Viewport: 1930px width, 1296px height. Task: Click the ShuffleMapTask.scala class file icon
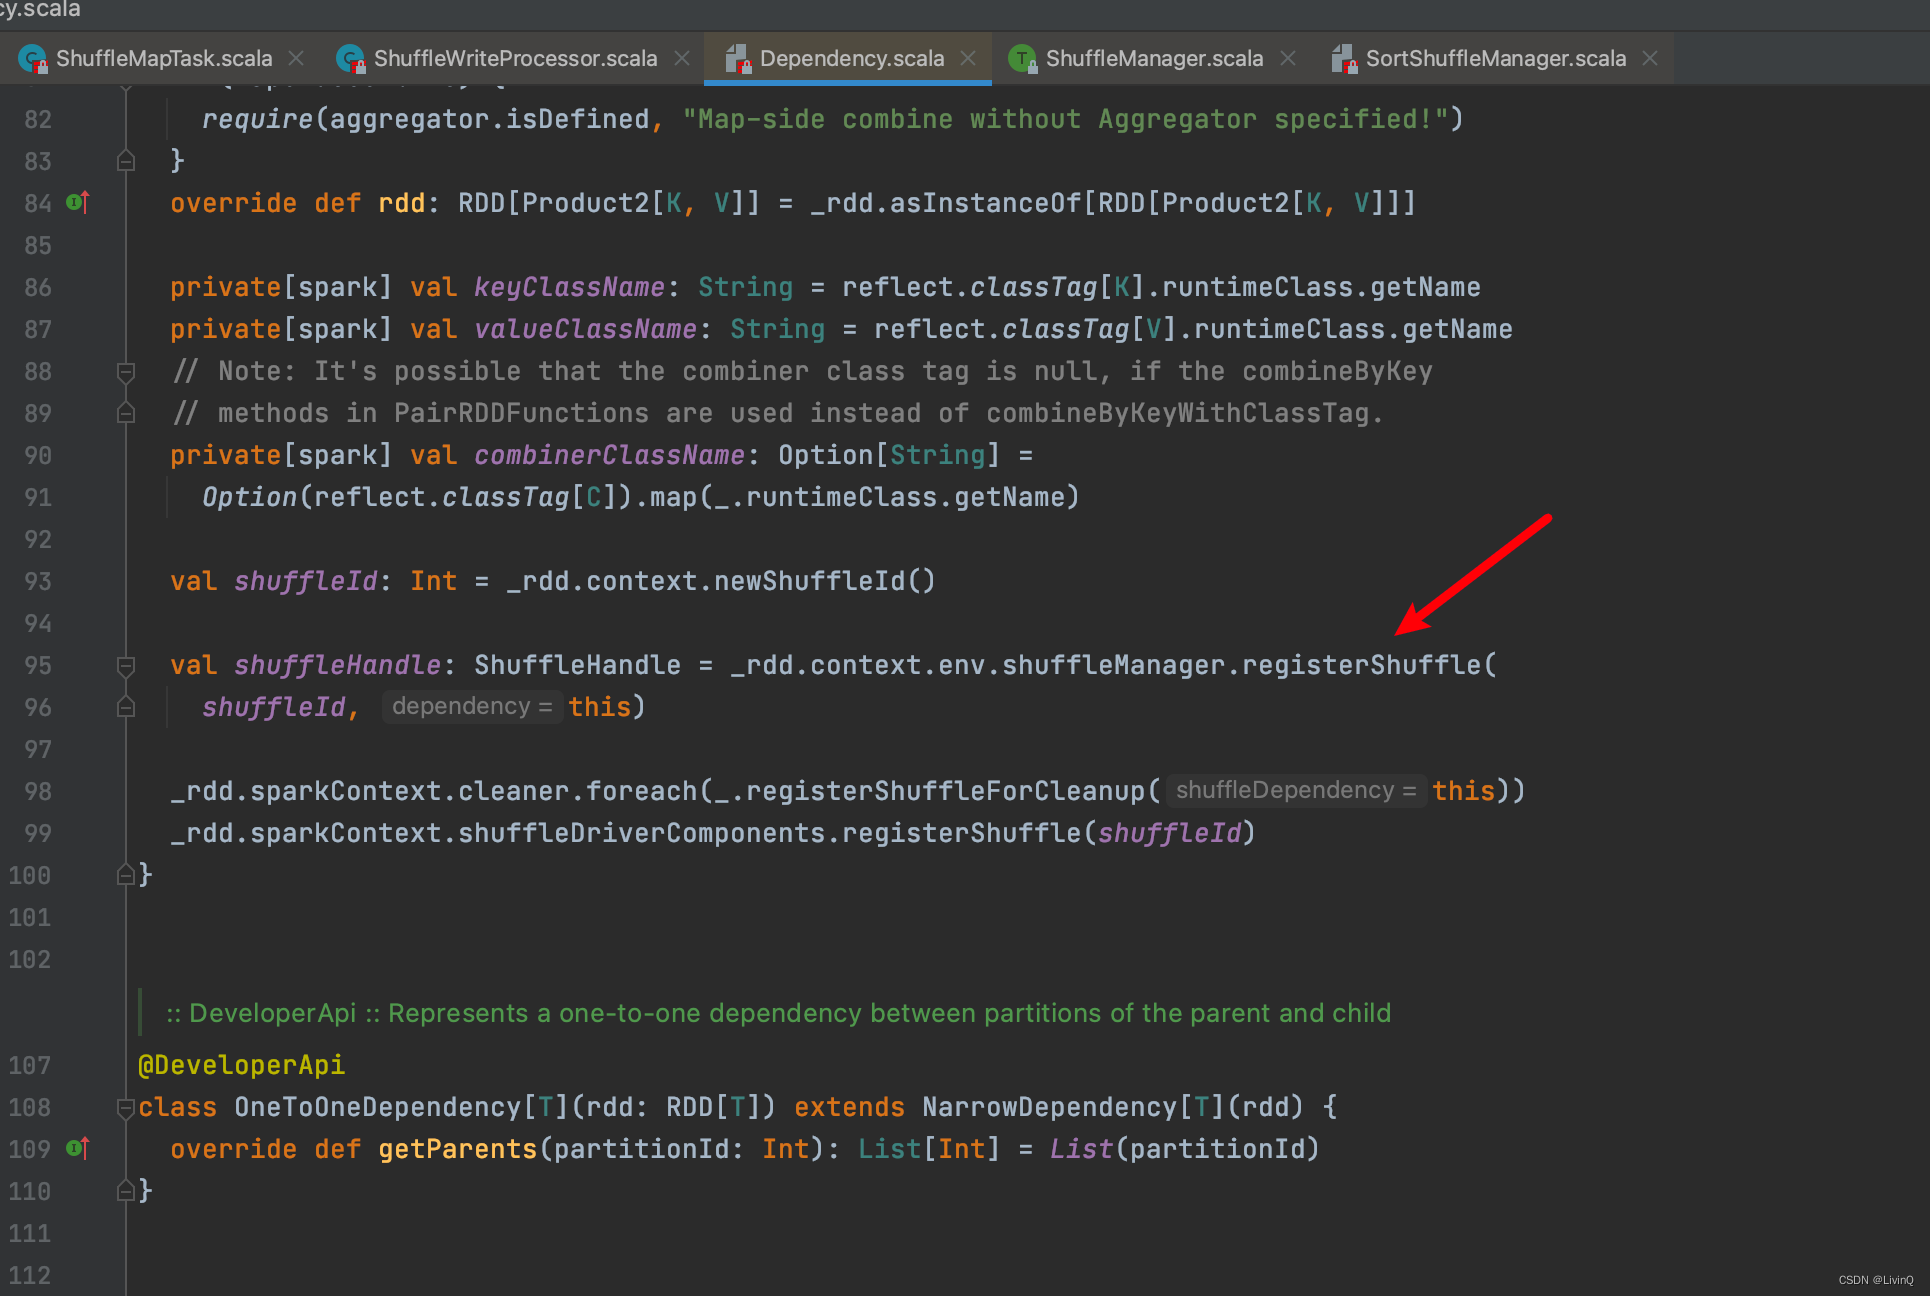tap(33, 59)
